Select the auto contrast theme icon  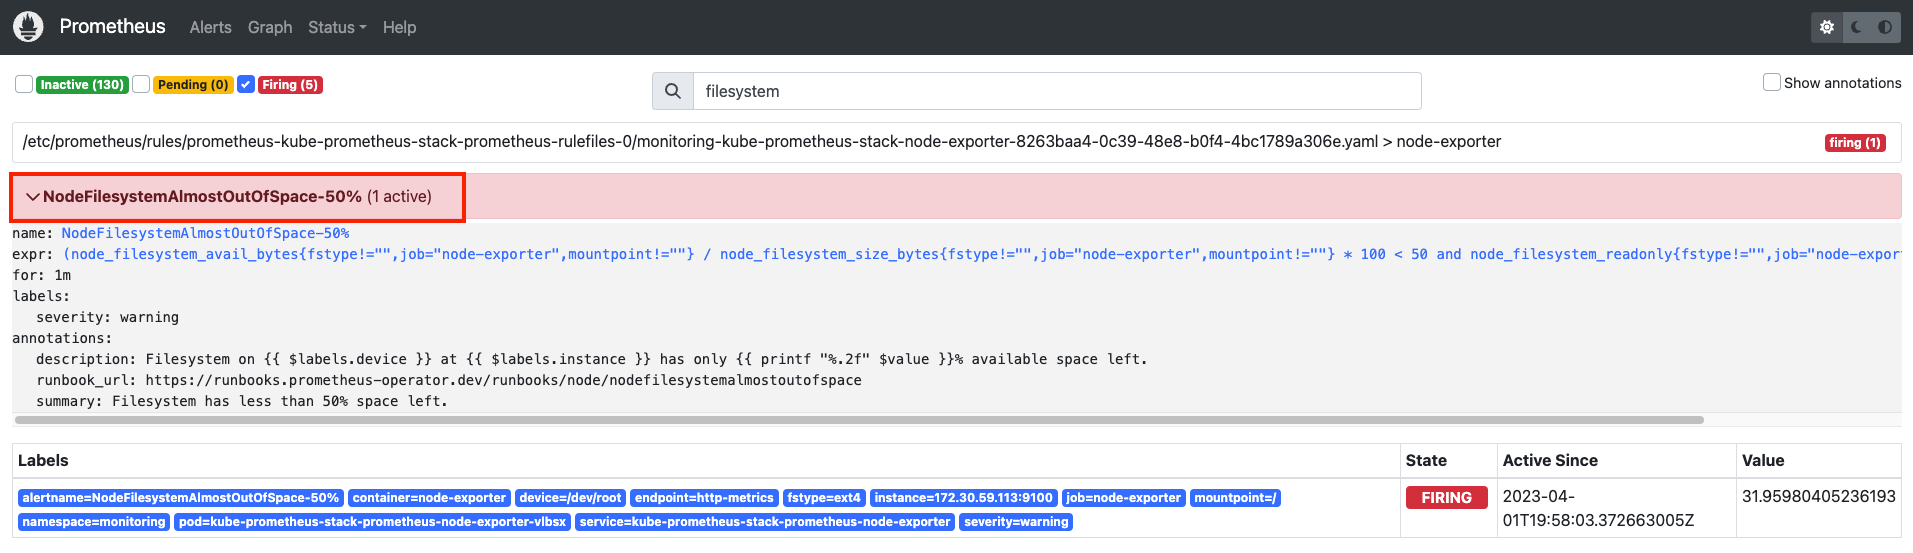[1885, 27]
